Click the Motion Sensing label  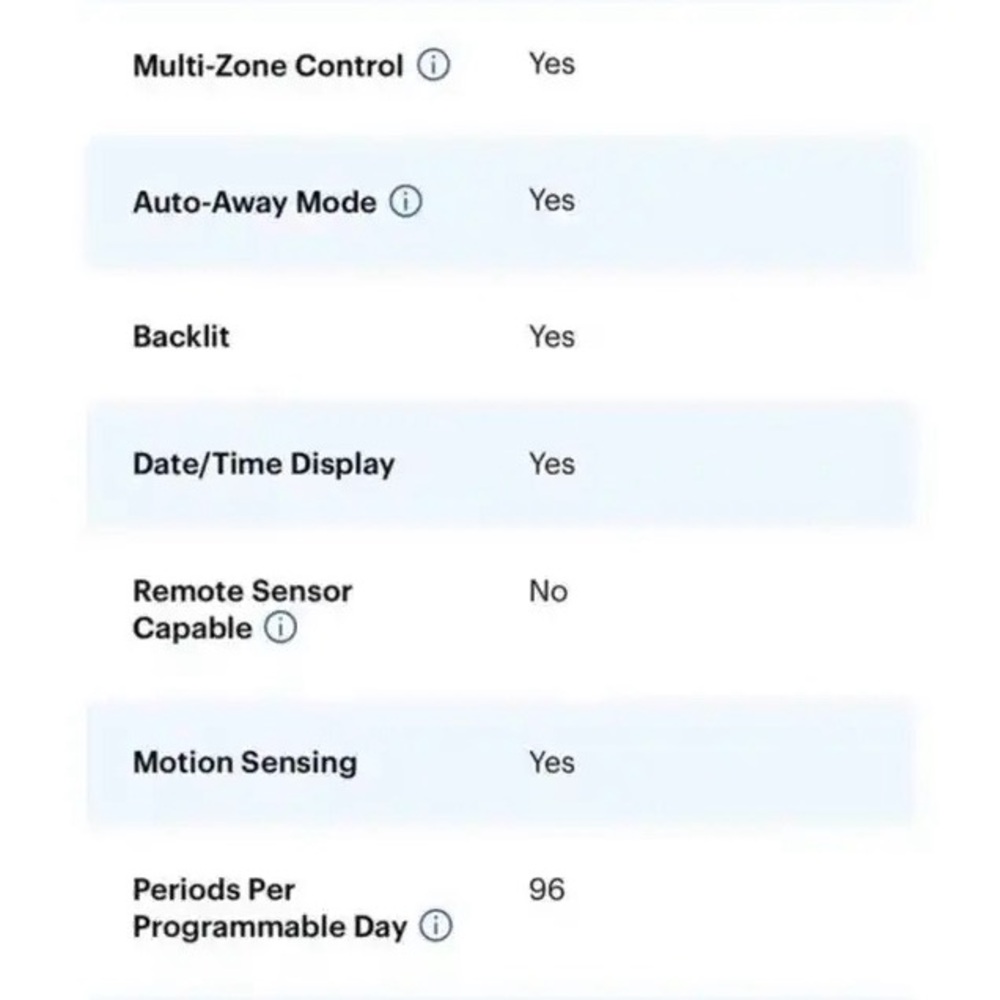[x=245, y=762]
